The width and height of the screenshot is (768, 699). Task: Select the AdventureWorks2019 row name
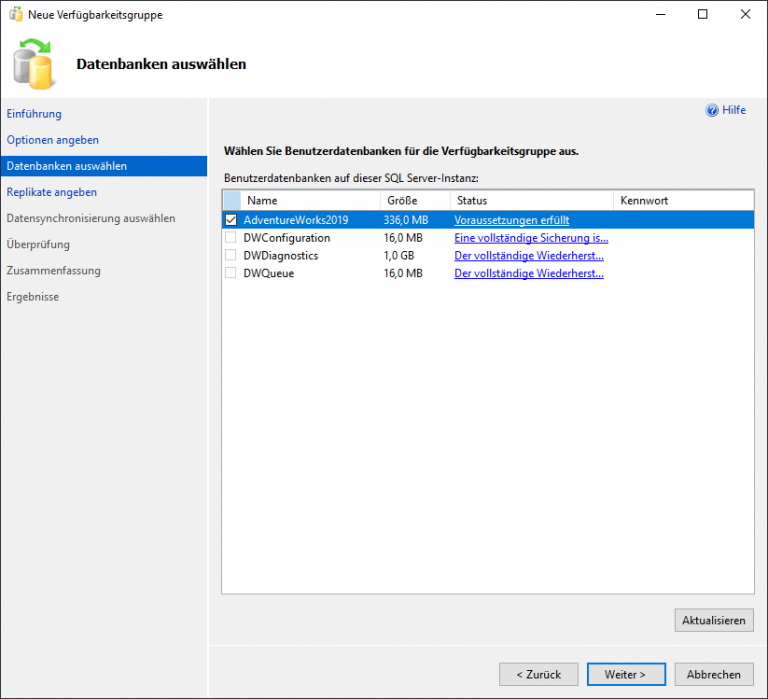pos(296,220)
